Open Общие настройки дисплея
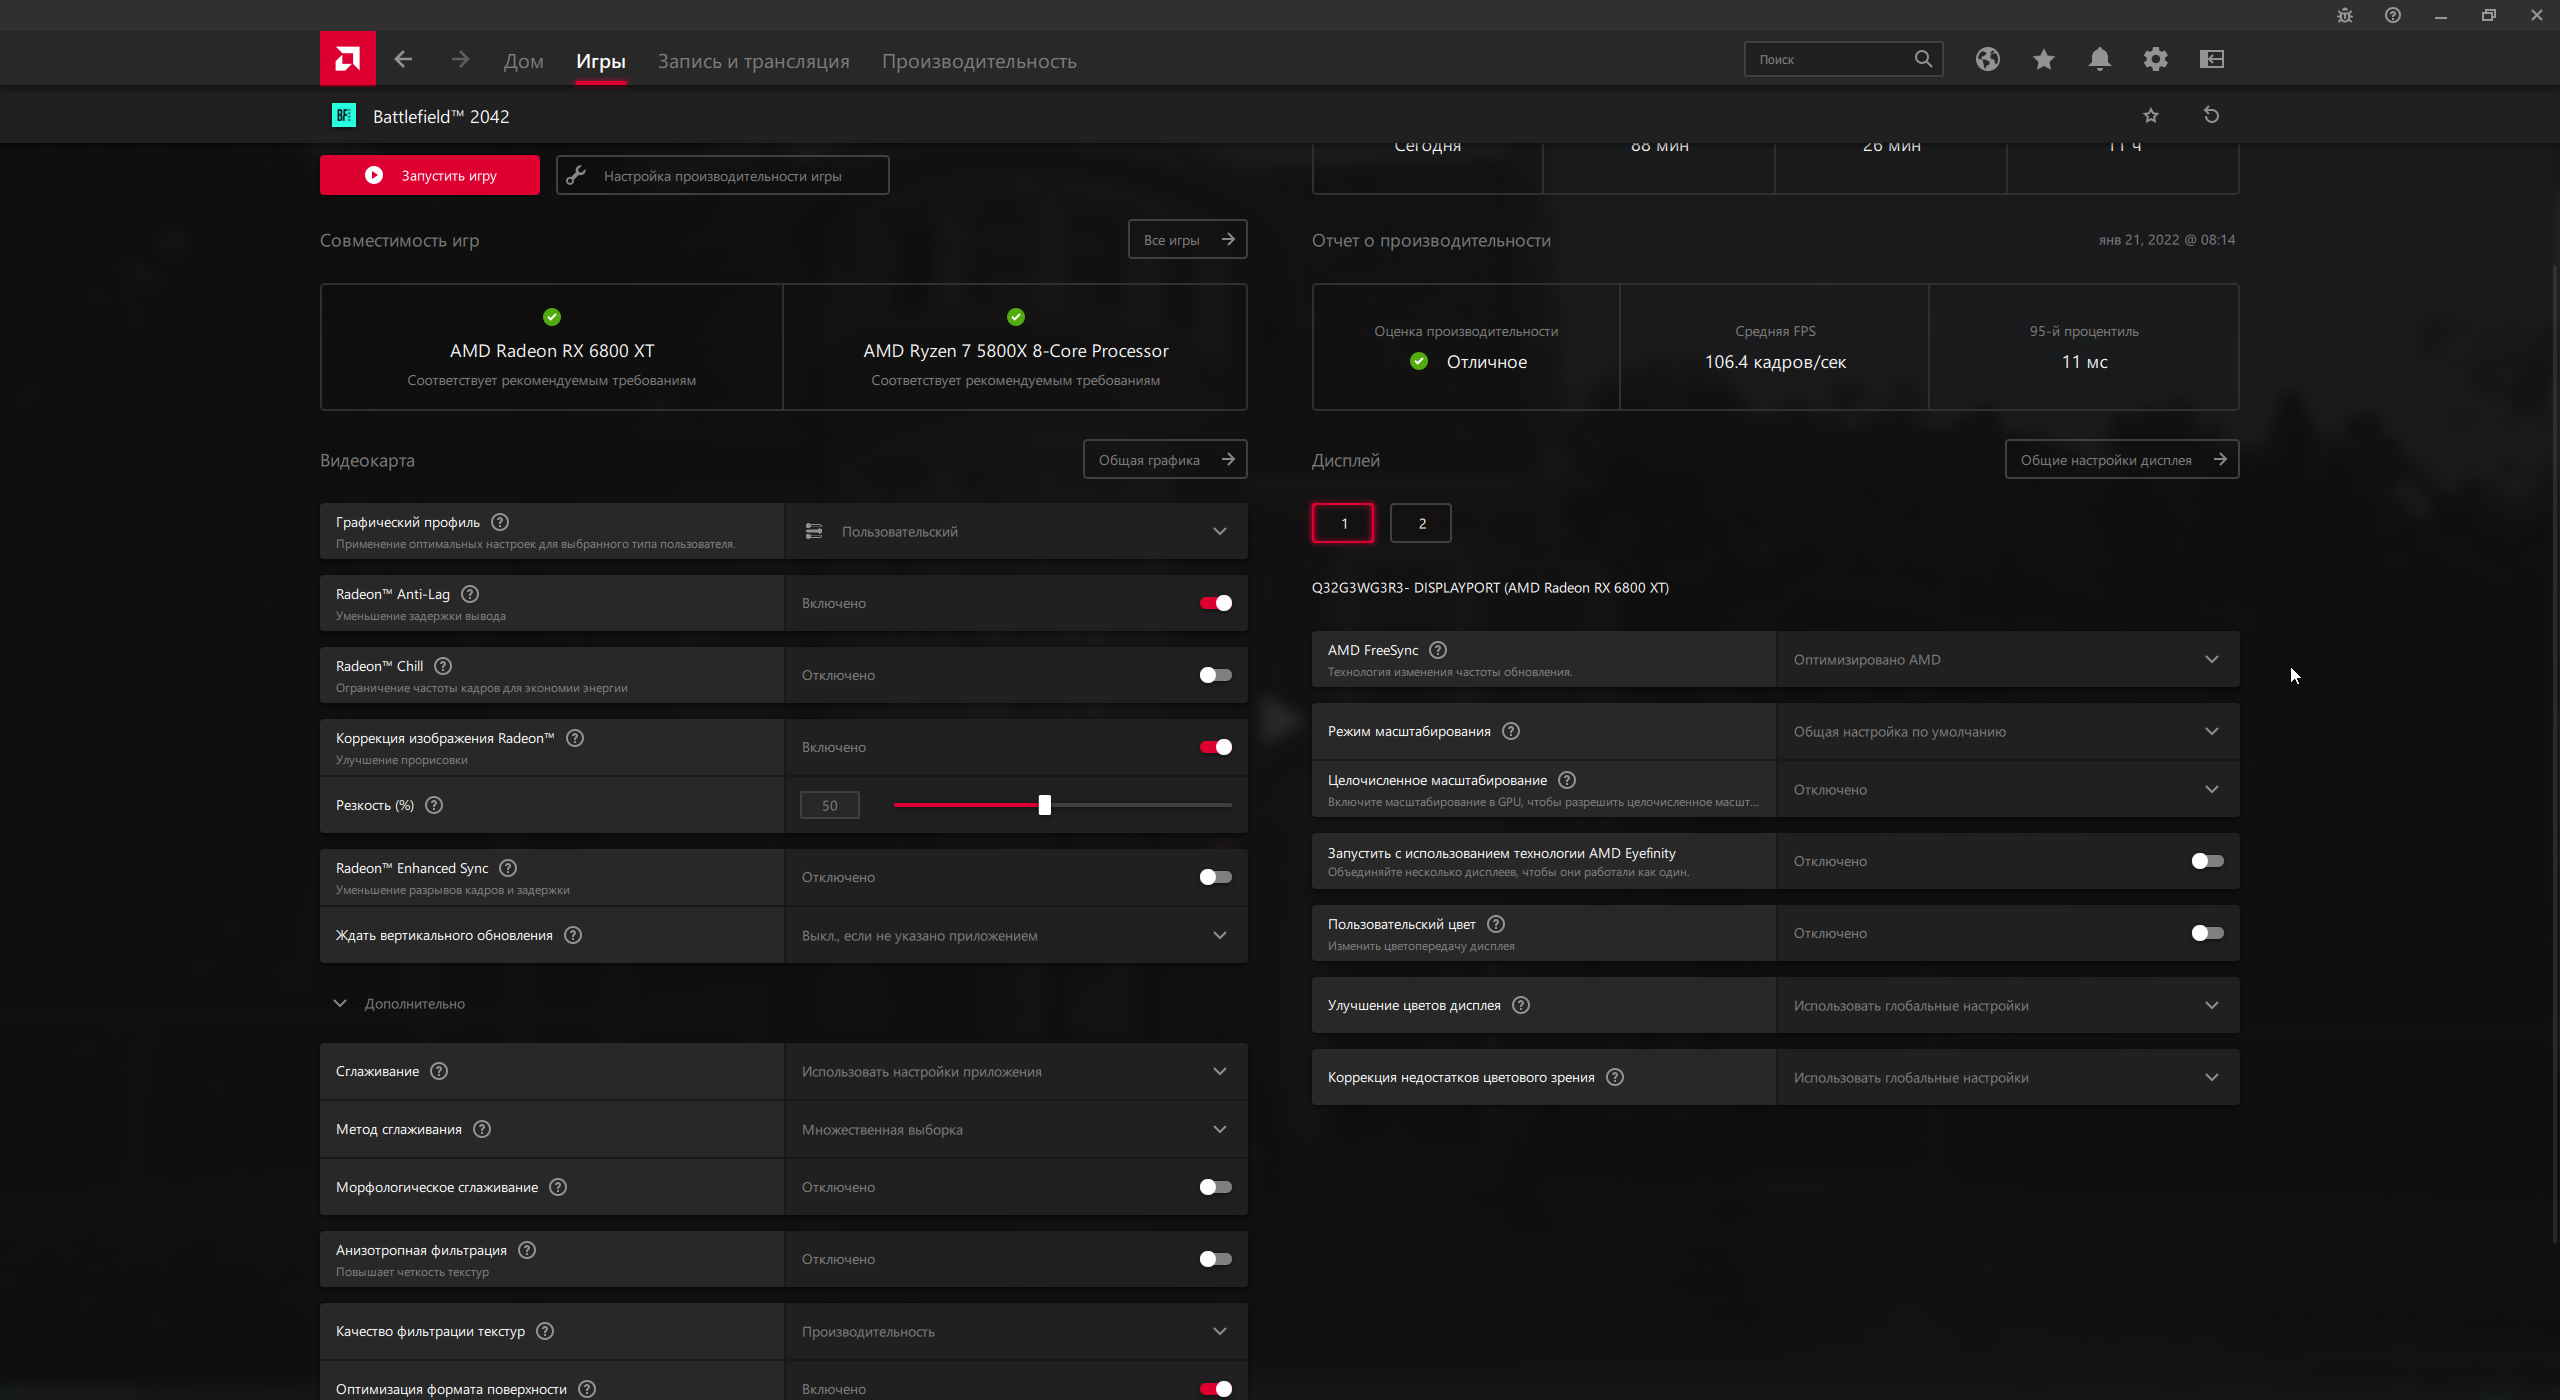Screen dimensions: 2560x1400 tap(2121, 459)
